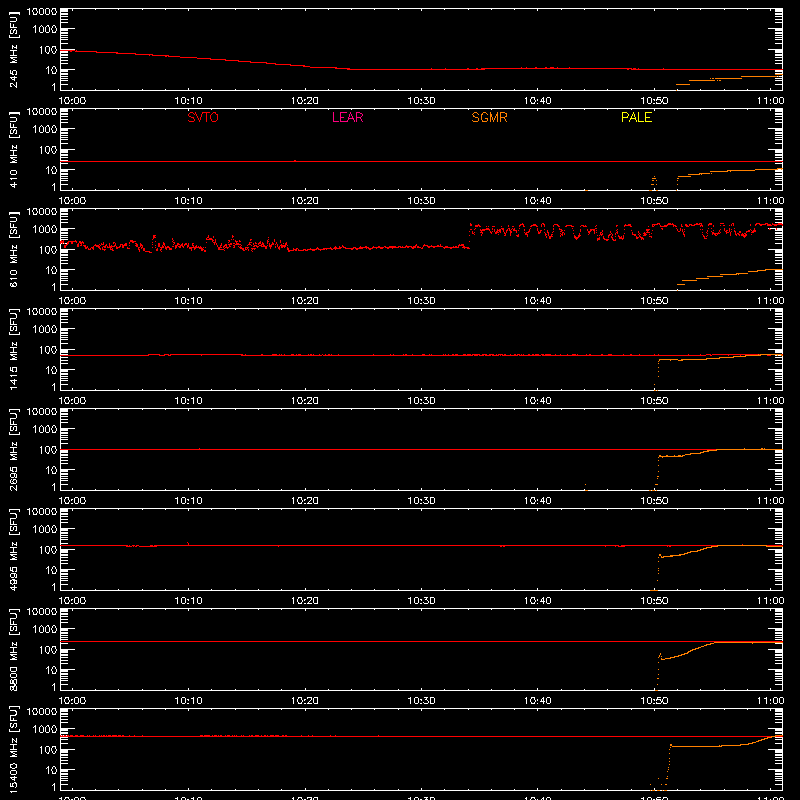The width and height of the screenshot is (800, 800).
Task: Select the 15400 MHz [SFU] axis label
Action: 14,749
